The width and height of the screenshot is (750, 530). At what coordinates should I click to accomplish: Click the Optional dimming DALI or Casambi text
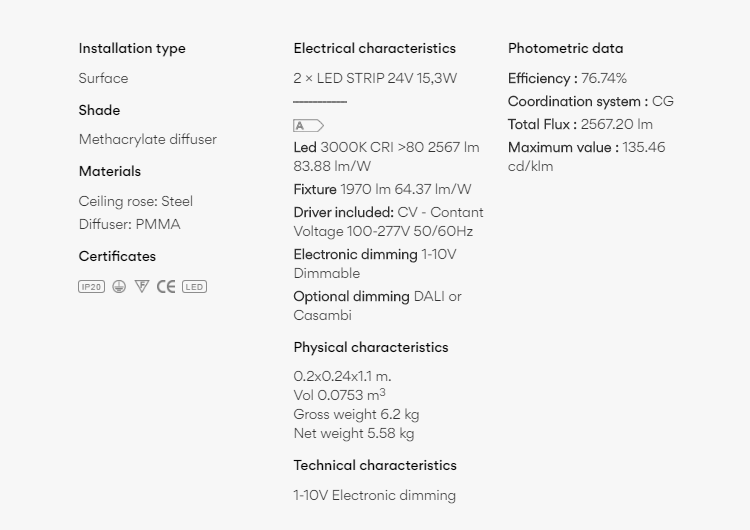(x=377, y=306)
